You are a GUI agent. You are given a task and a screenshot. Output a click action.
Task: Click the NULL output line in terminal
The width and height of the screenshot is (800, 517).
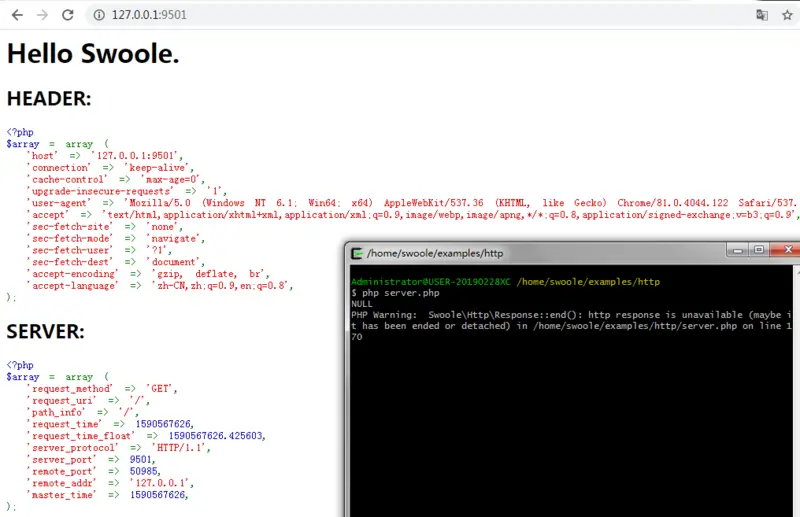[x=362, y=304]
